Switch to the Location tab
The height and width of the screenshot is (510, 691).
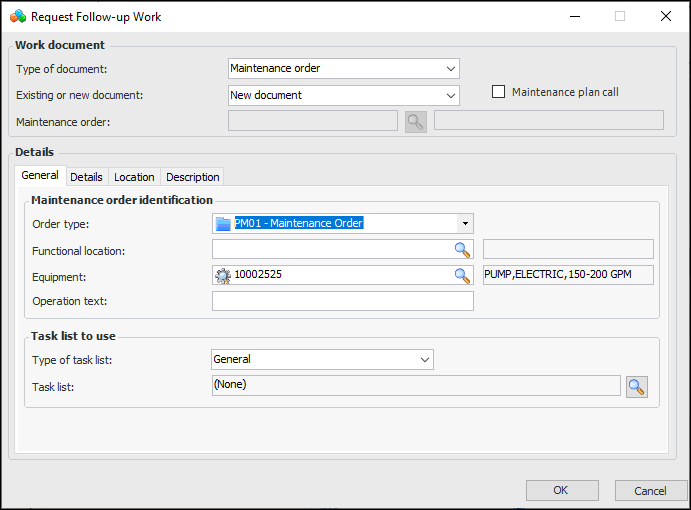tap(134, 177)
